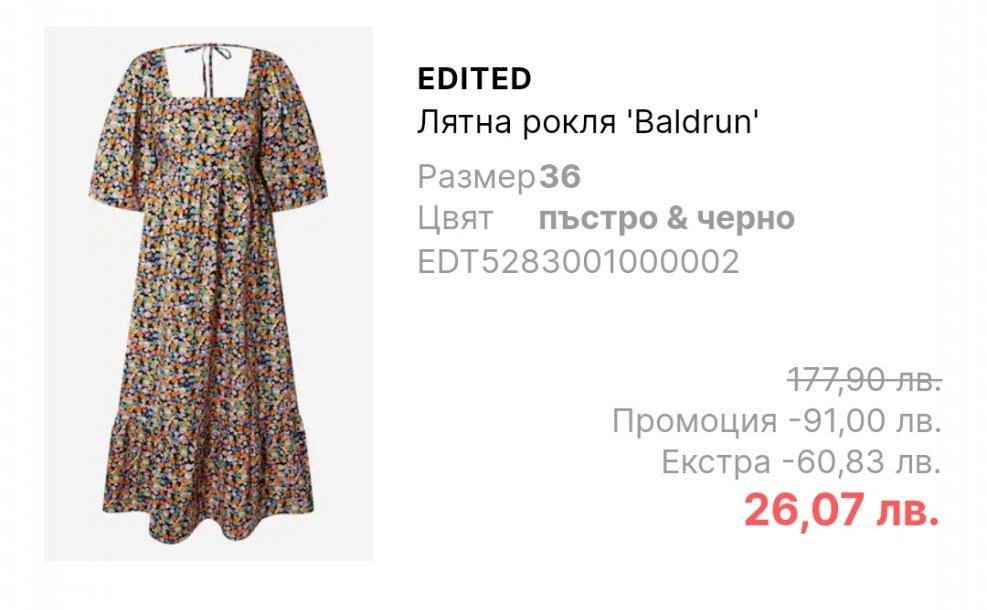Viewport: 987px width, 610px height.
Task: Click the article number EDT5283001000002
Action: (578, 262)
